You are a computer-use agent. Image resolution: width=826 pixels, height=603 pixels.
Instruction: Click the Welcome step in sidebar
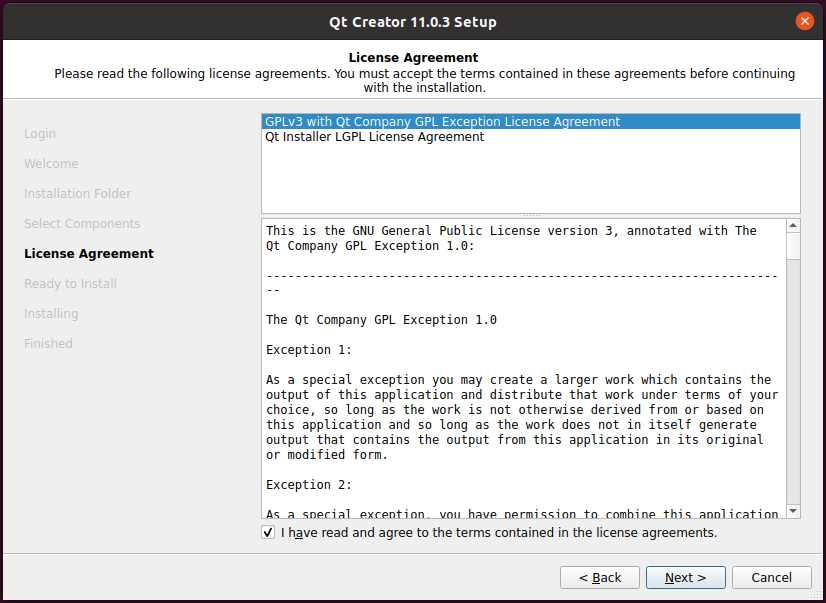pos(51,164)
